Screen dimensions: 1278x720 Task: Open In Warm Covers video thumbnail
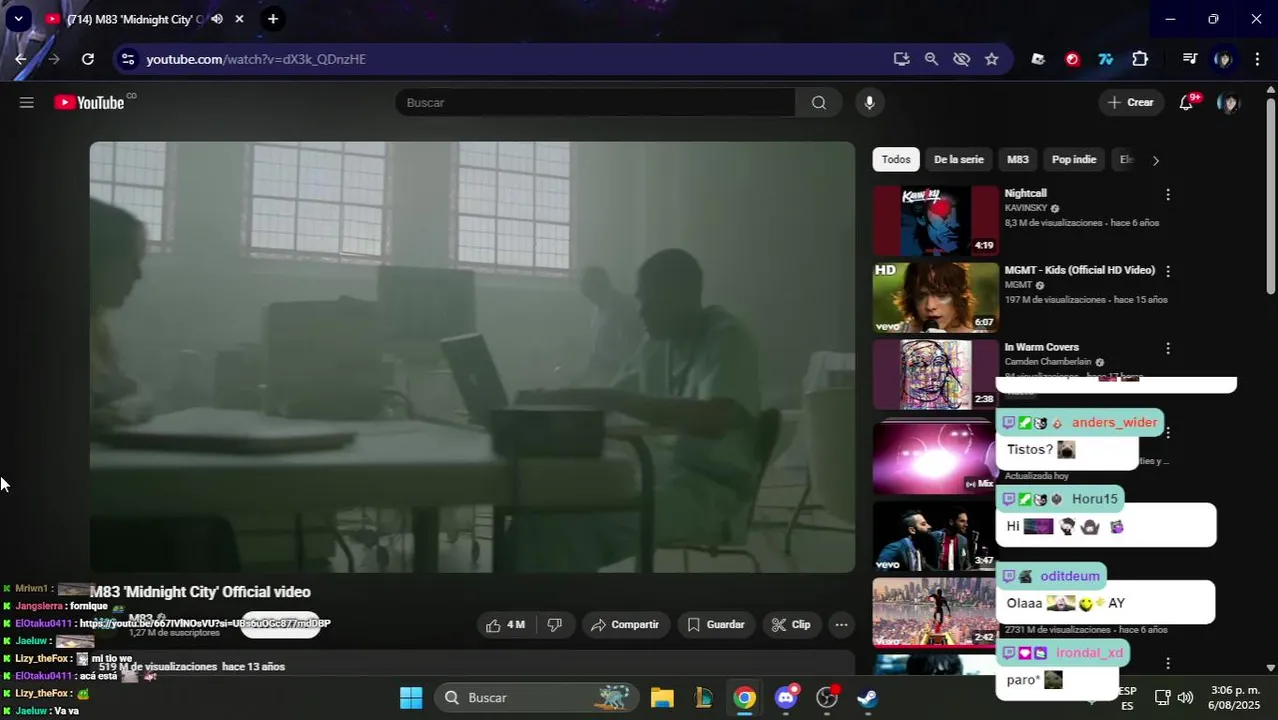[x=935, y=375]
